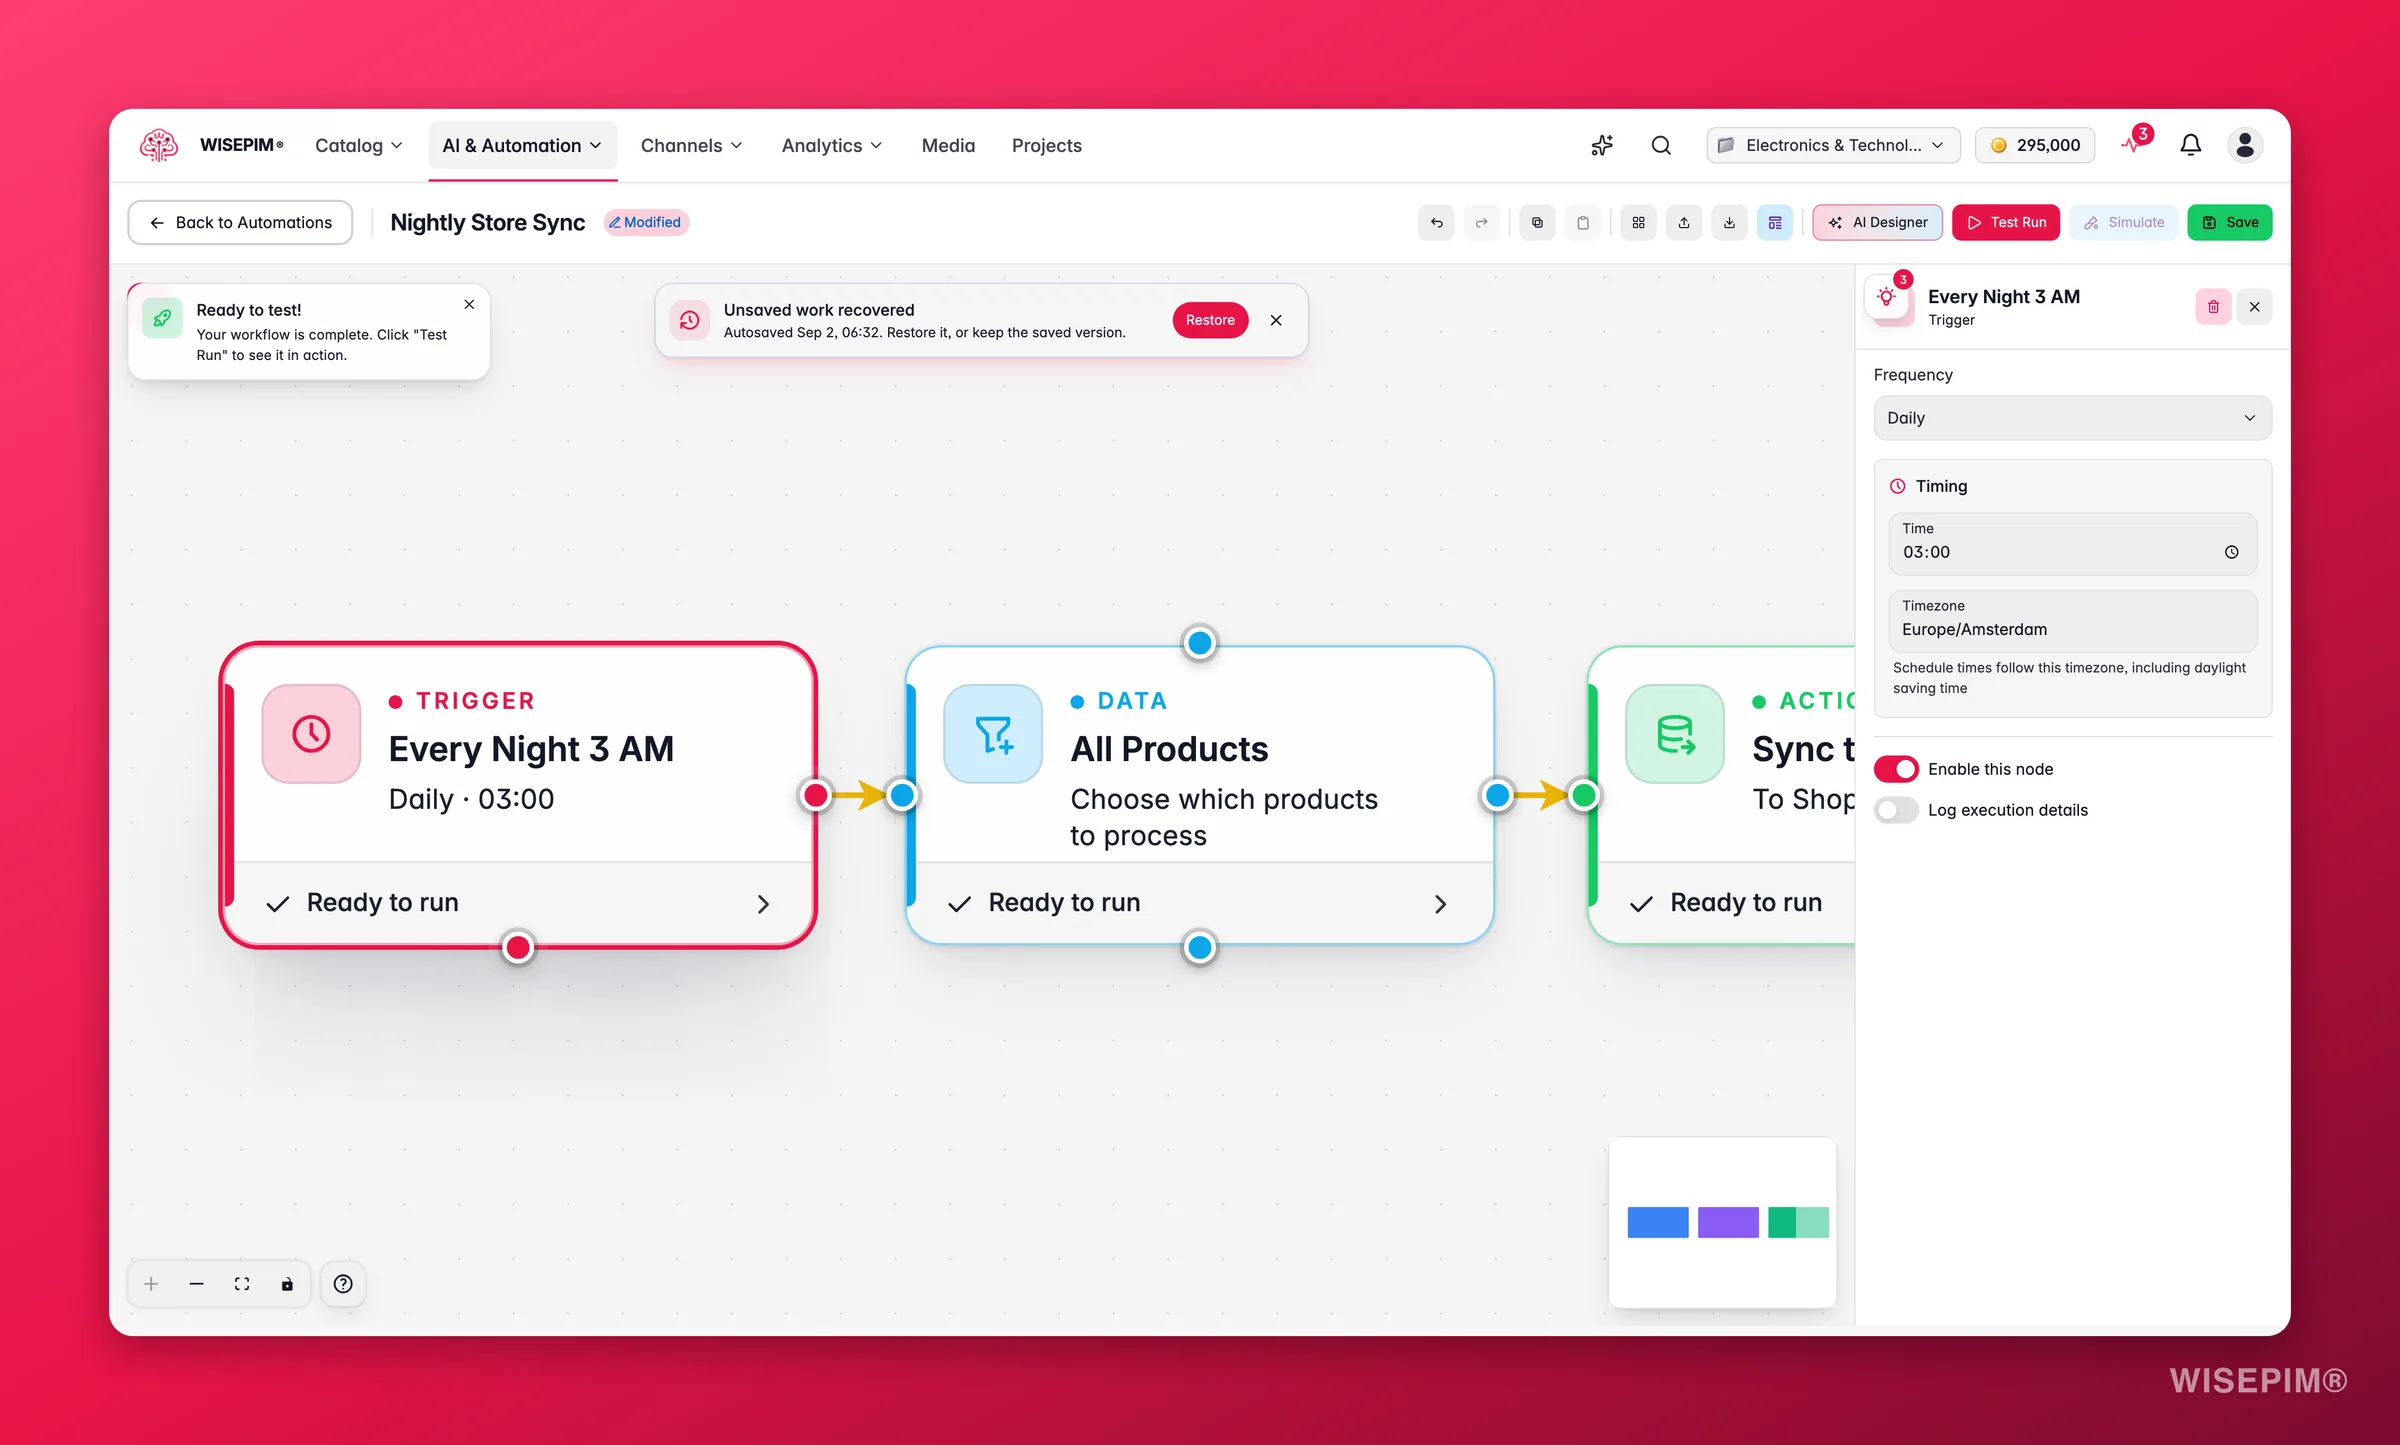The height and width of the screenshot is (1445, 2400).
Task: Click Trigger node's right red output handle
Action: [x=816, y=795]
